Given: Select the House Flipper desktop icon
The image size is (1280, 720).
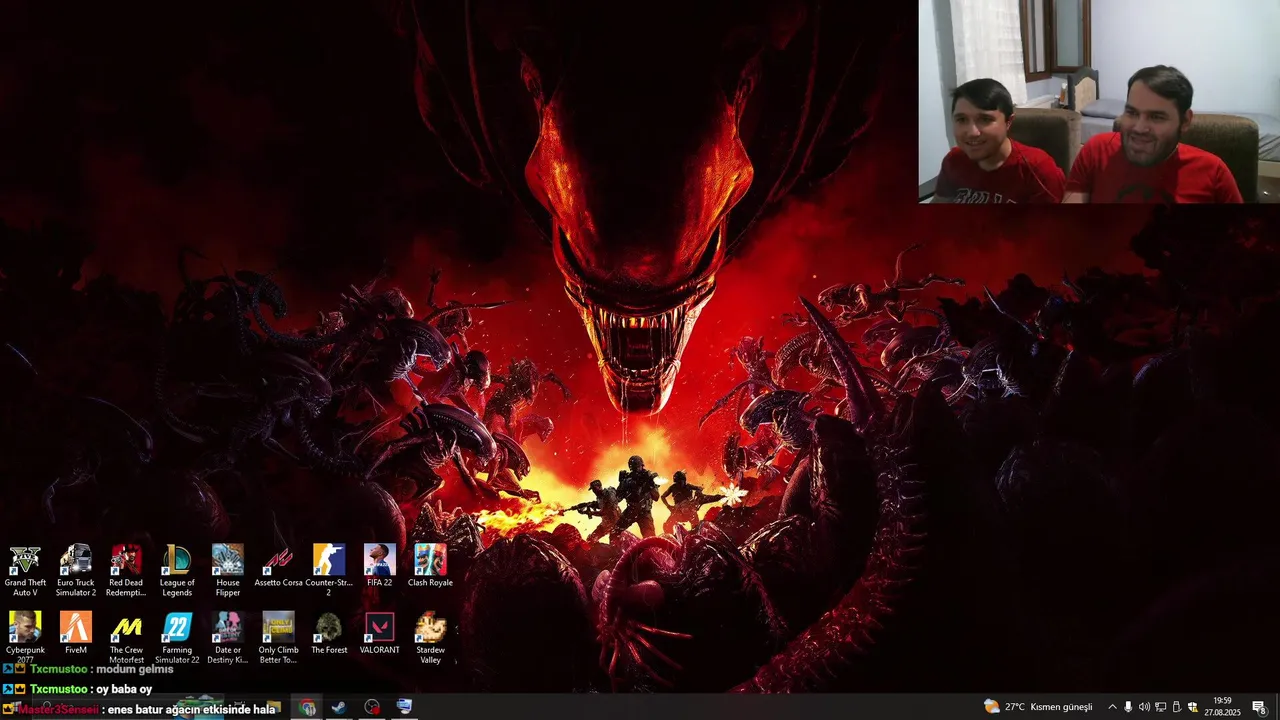Looking at the screenshot, I should (x=228, y=571).
